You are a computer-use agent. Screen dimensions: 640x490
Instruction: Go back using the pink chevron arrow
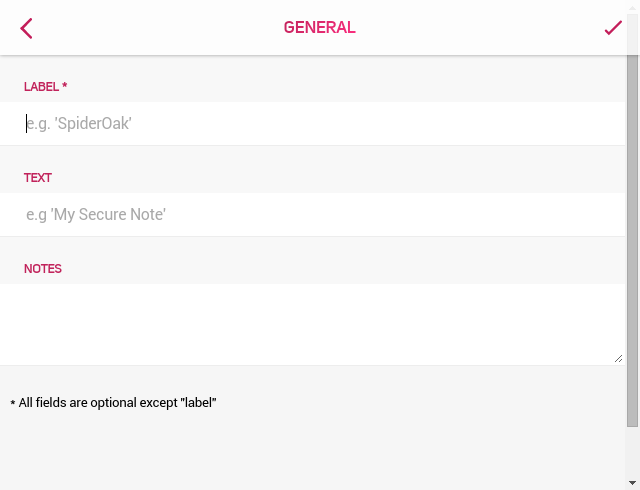tap(26, 29)
